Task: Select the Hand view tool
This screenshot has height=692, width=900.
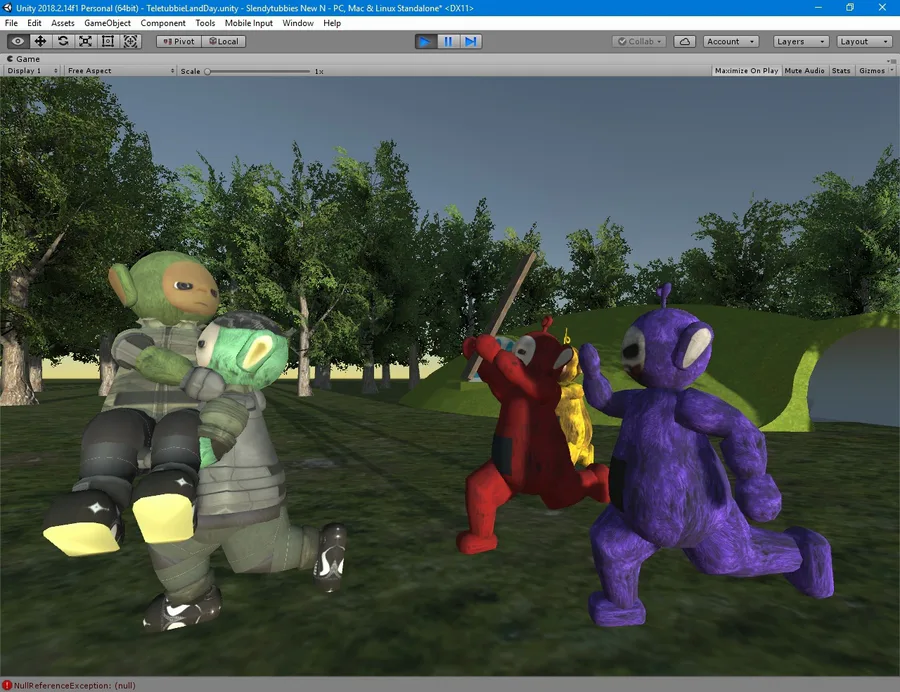Action: [18, 41]
